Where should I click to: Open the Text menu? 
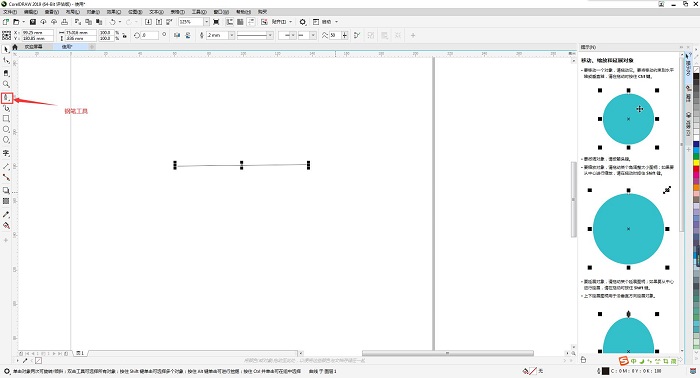tap(156, 12)
